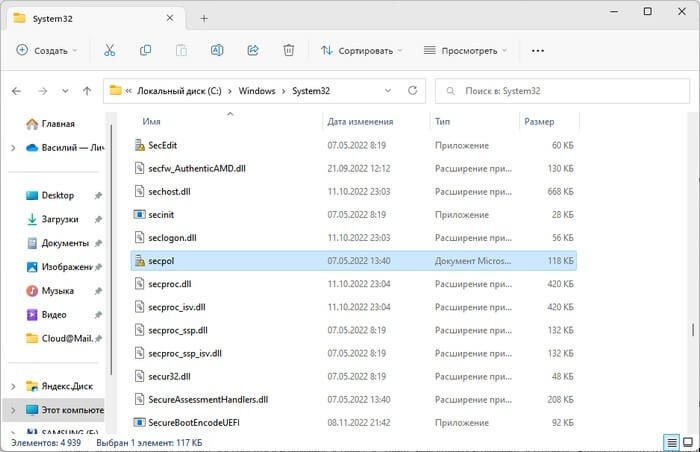700x452 pixels.
Task: Refresh the System32 folder view
Action: point(412,91)
